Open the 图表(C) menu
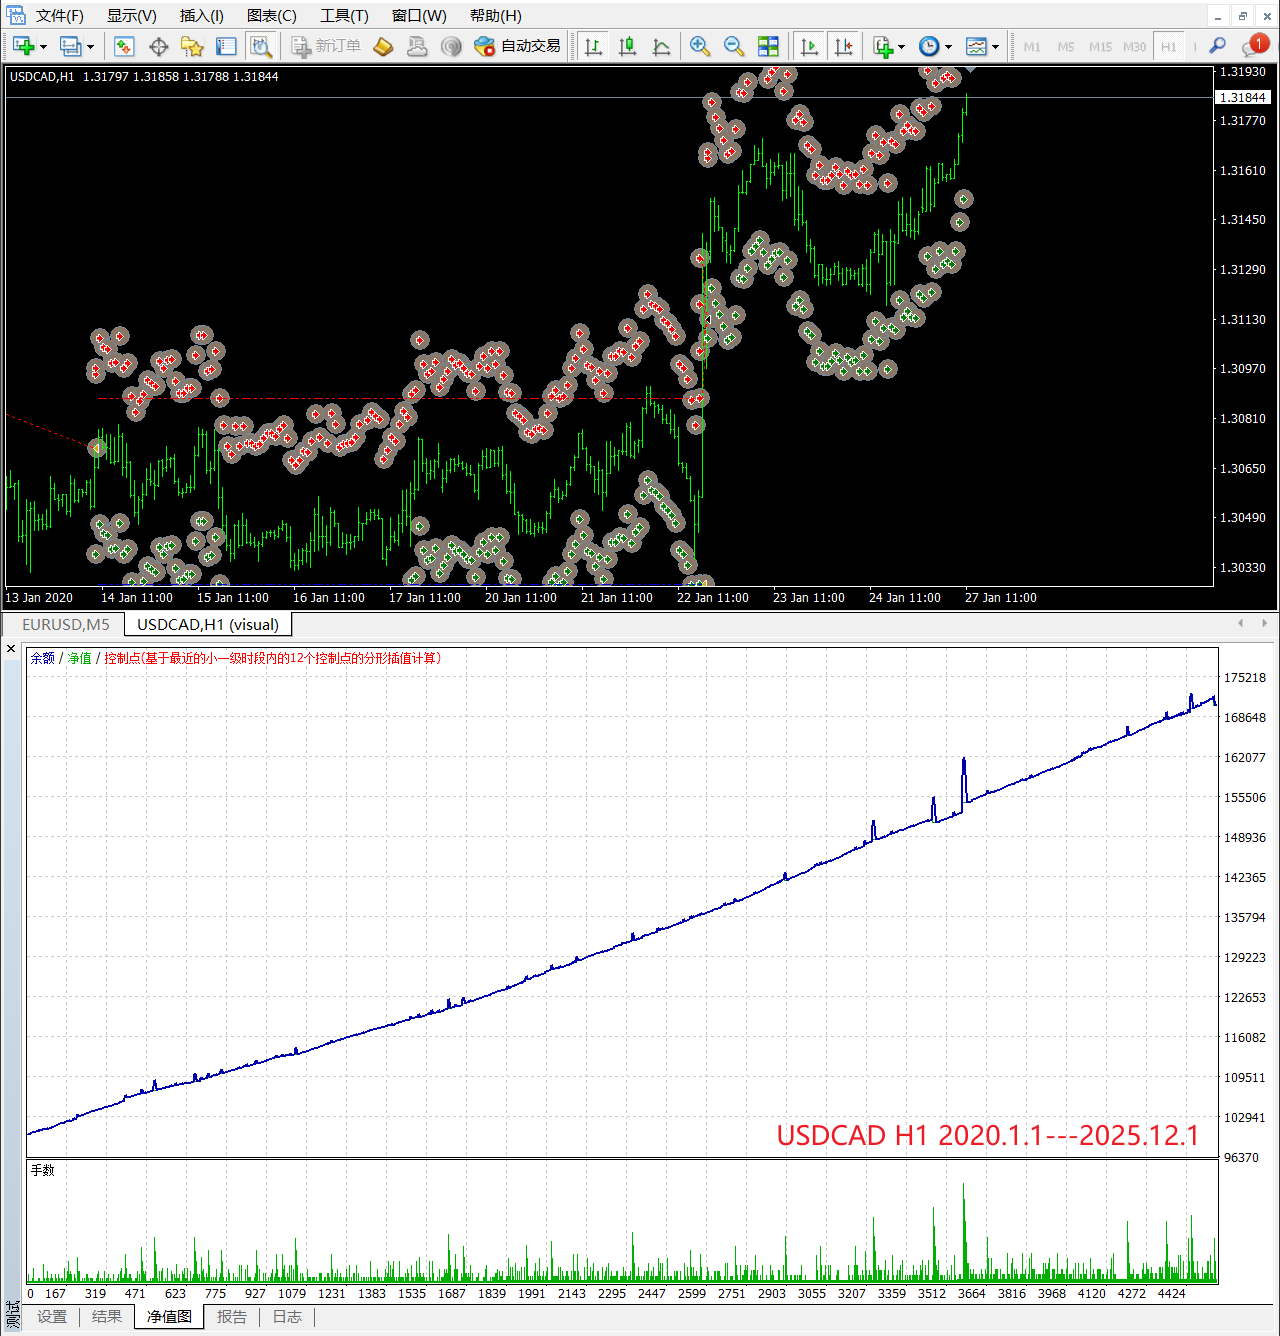The image size is (1280, 1336). coord(271,16)
